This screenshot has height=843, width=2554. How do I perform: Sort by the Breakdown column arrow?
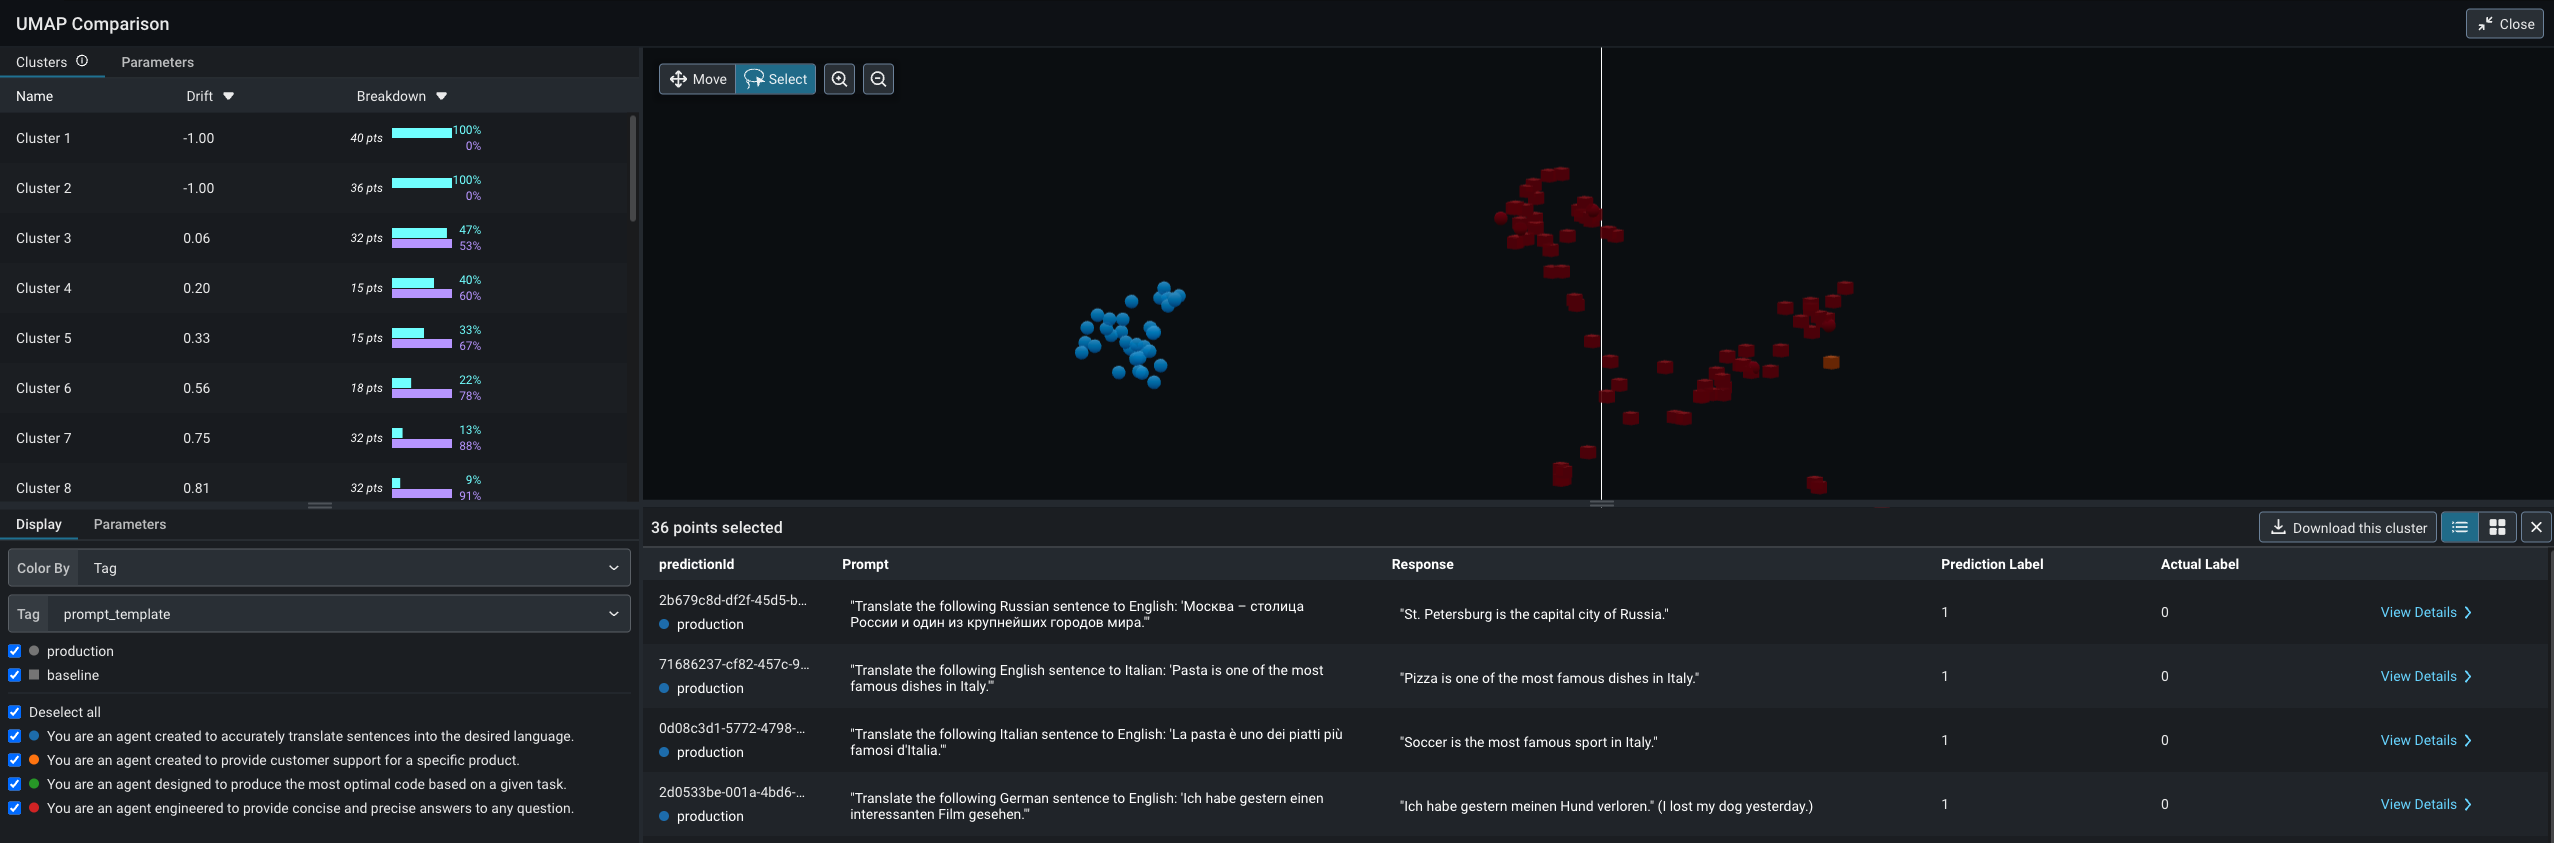click(442, 96)
